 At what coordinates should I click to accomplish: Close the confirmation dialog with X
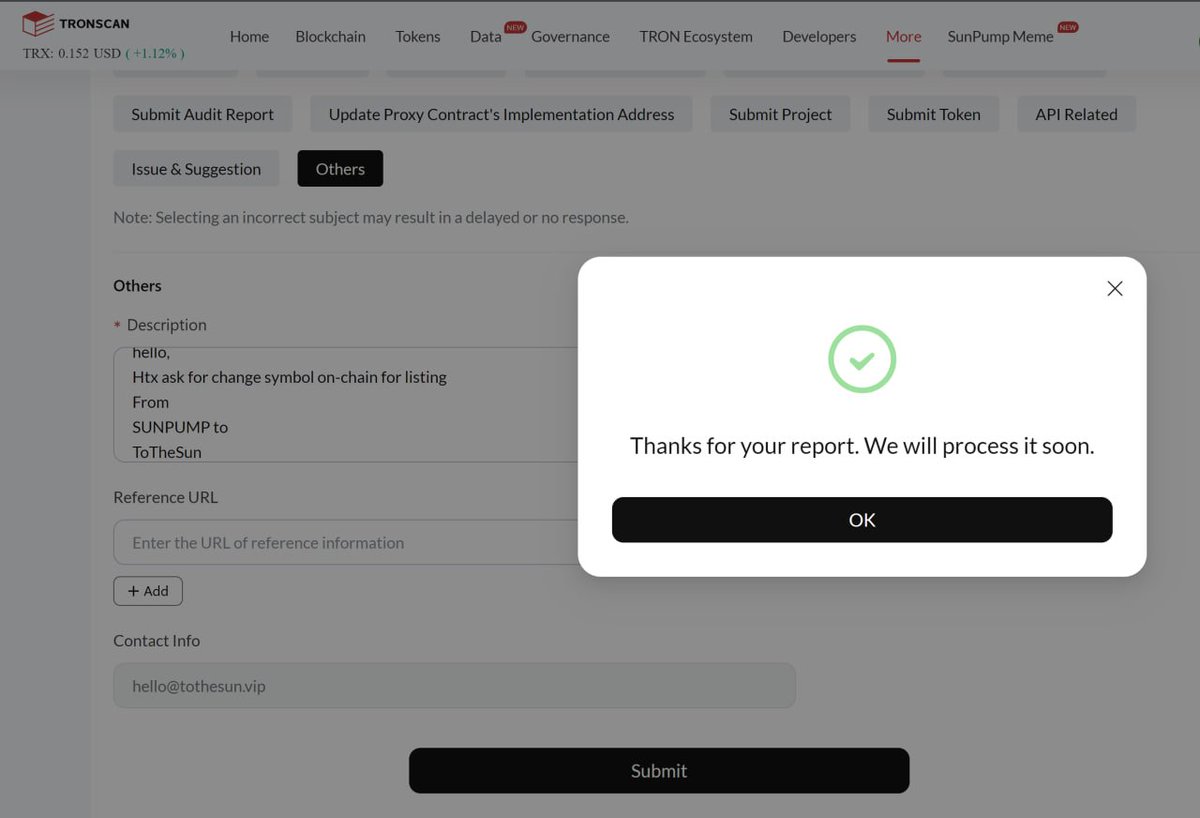(1115, 288)
